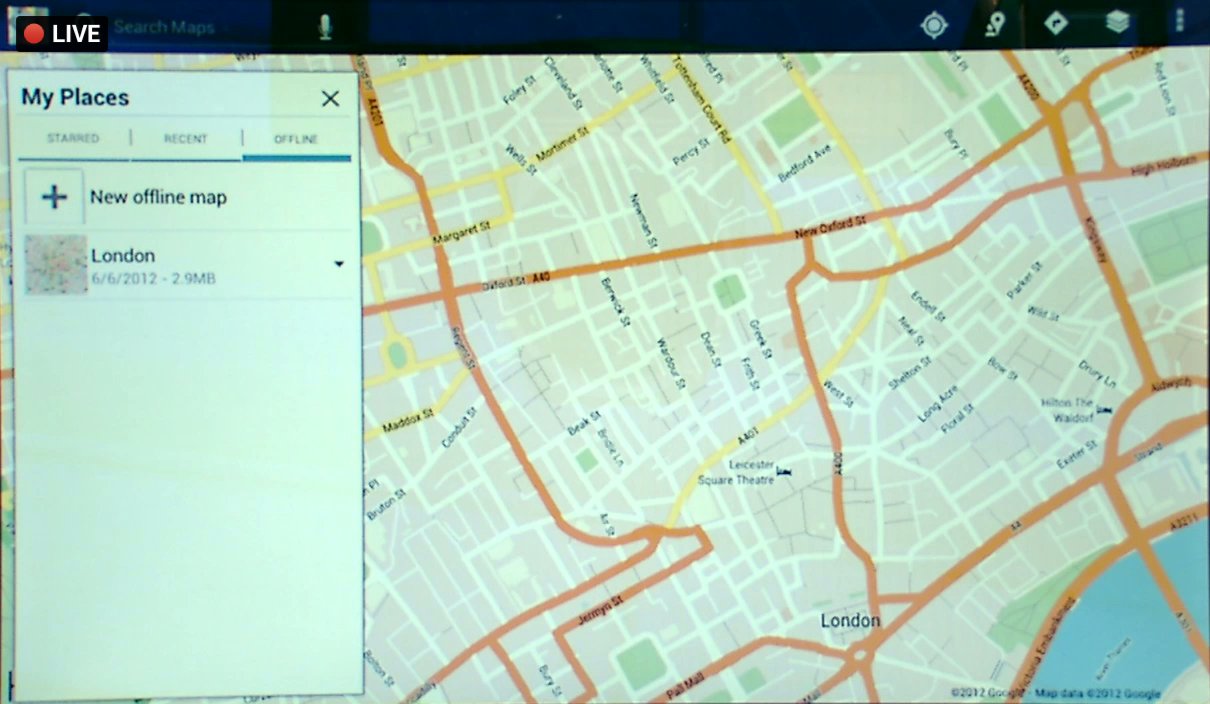
Task: Open the overflow menu with three dots
Action: (x=1180, y=24)
